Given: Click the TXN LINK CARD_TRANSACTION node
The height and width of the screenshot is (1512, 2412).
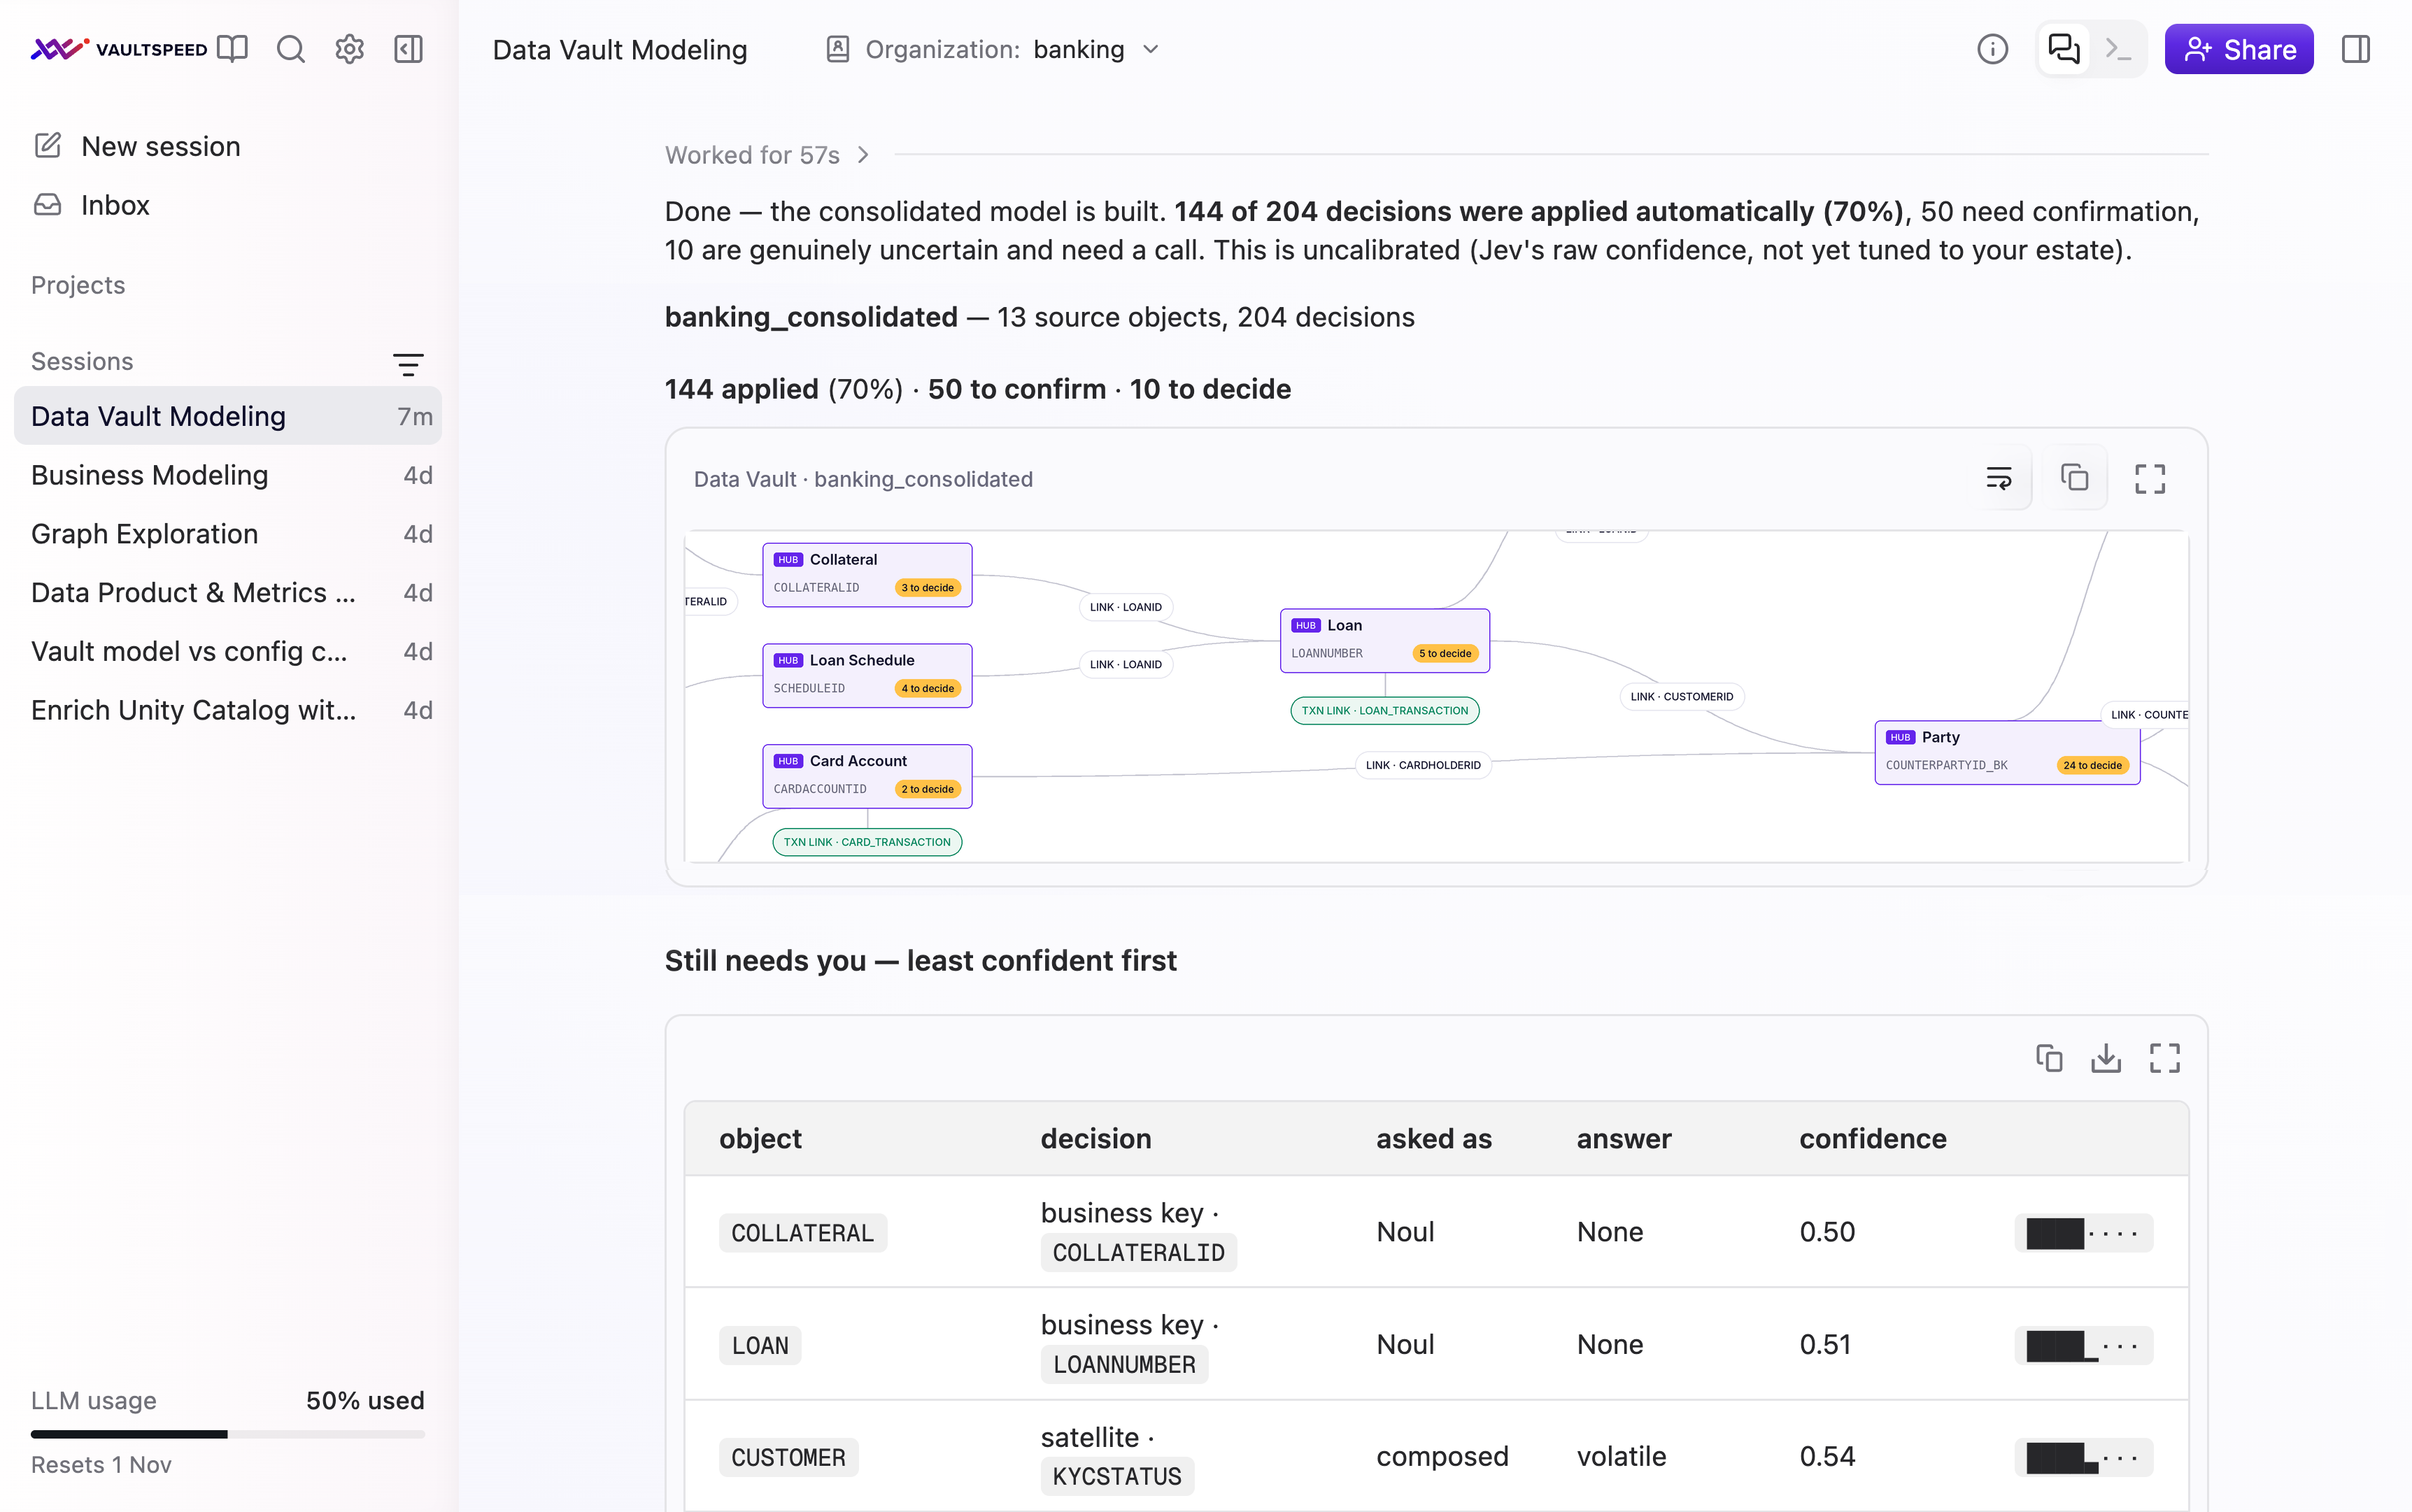Looking at the screenshot, I should tap(867, 842).
